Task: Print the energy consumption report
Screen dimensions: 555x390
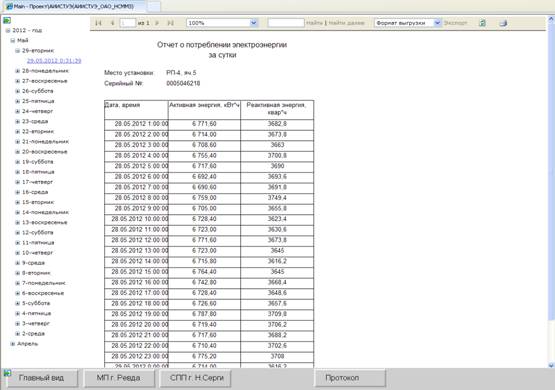Action: pos(503,23)
